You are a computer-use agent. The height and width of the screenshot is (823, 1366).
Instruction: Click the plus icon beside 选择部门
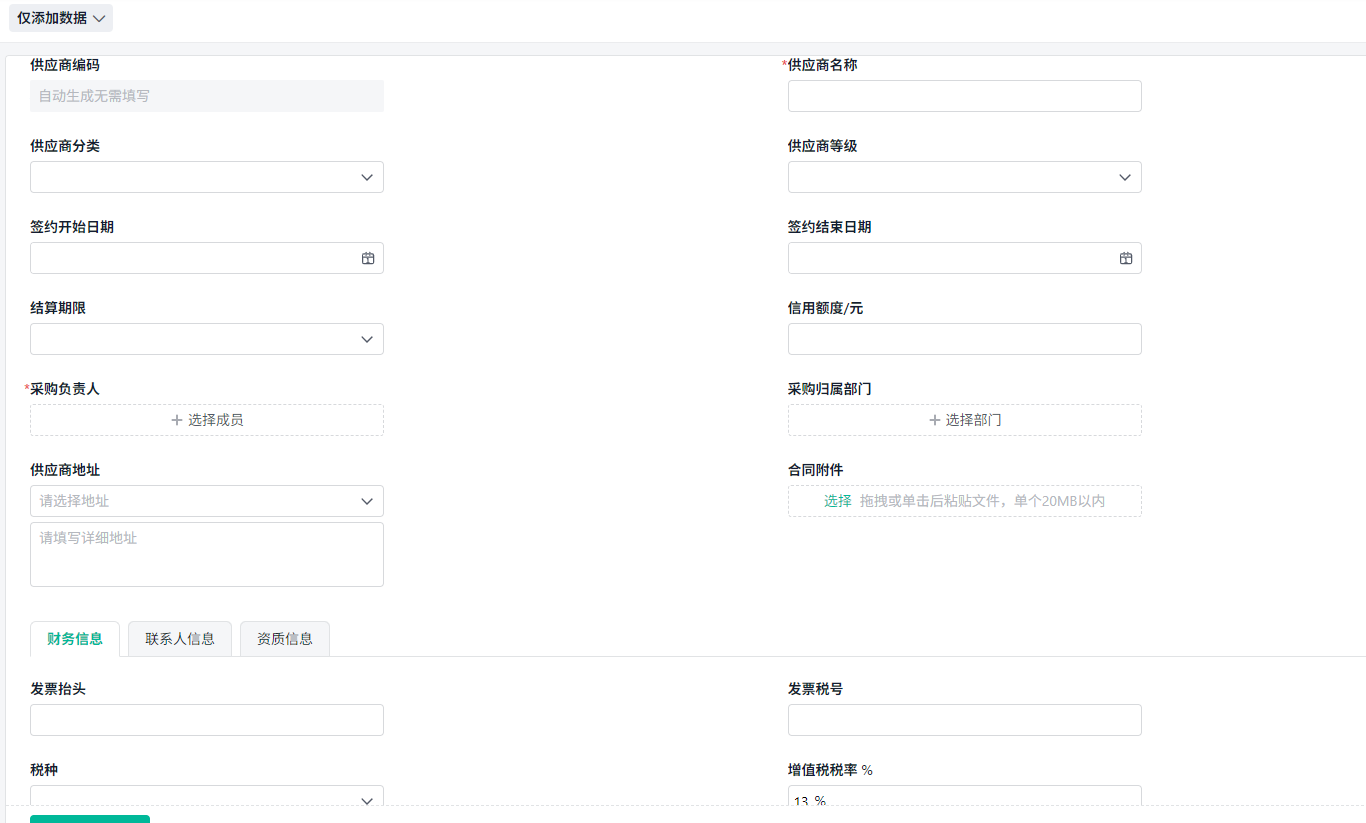(x=935, y=420)
